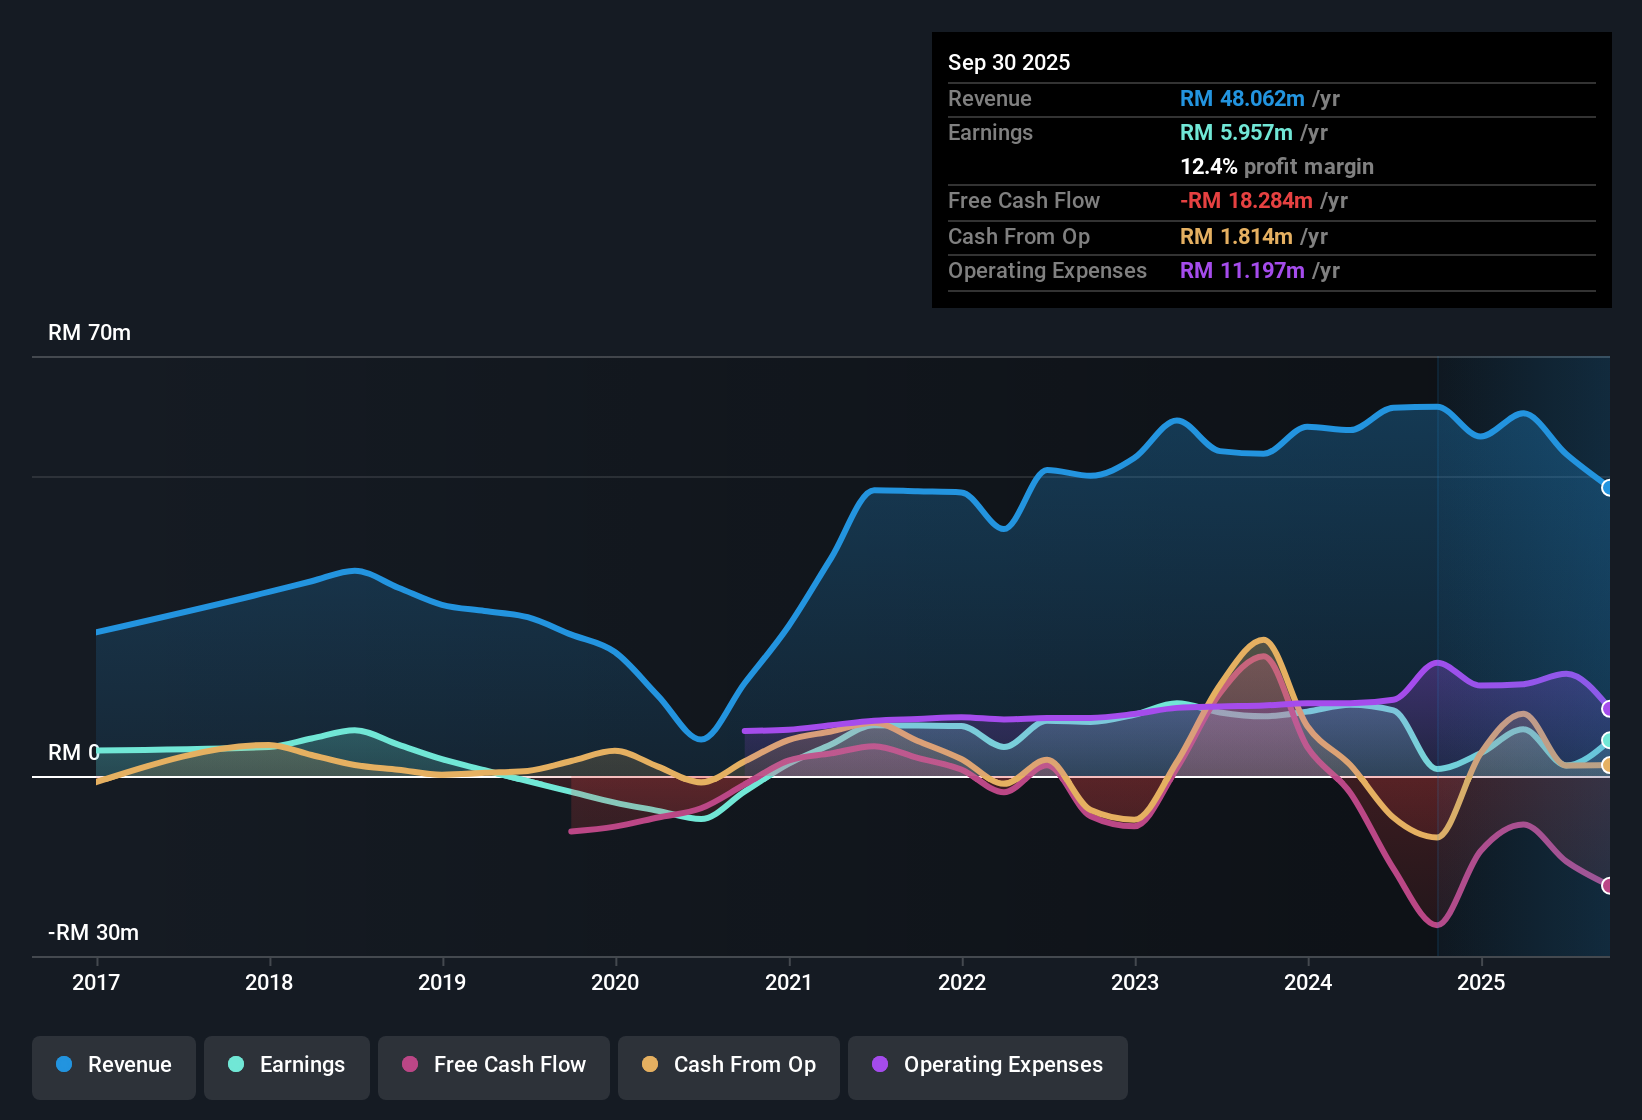Click the -RM 18.284m Free Cash Flow value
The width and height of the screenshot is (1642, 1120).
click(1246, 200)
